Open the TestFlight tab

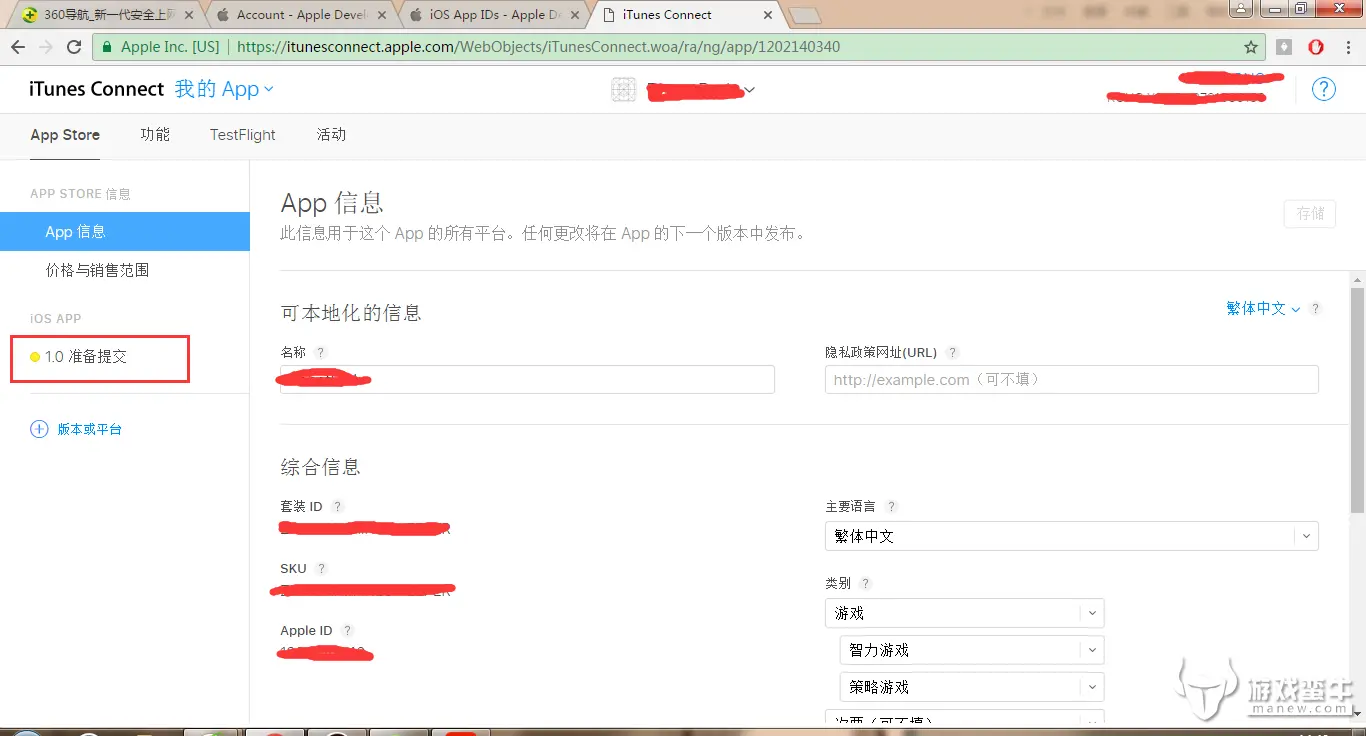coord(243,135)
